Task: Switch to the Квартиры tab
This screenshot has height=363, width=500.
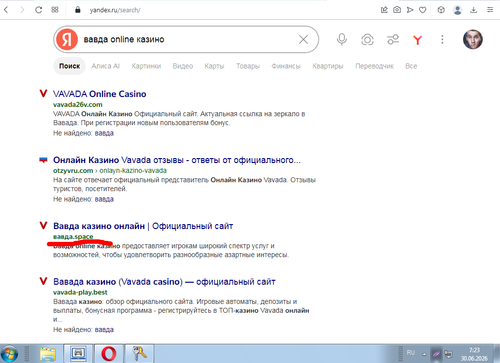Action: [x=328, y=66]
